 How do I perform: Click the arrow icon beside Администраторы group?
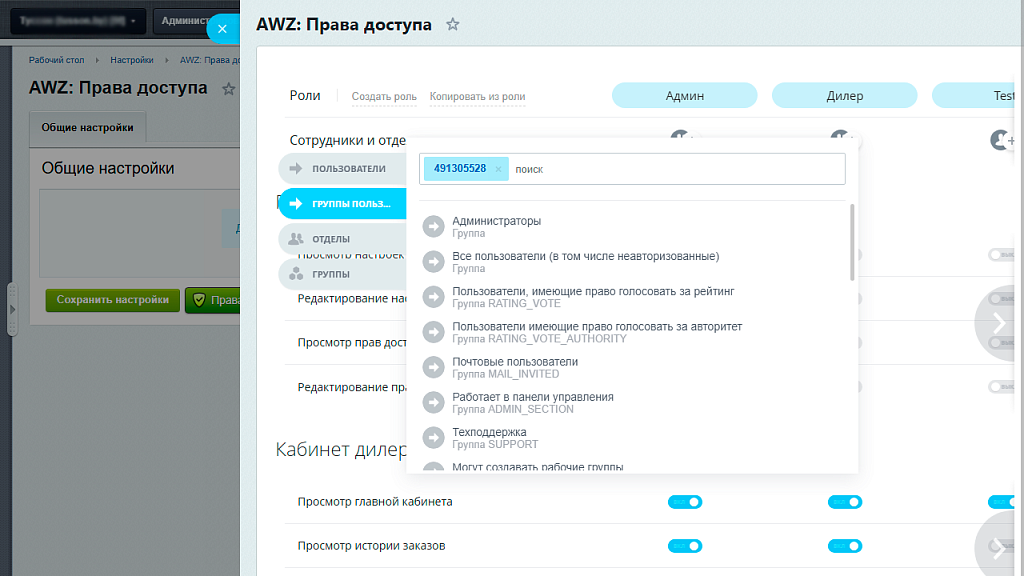click(433, 225)
